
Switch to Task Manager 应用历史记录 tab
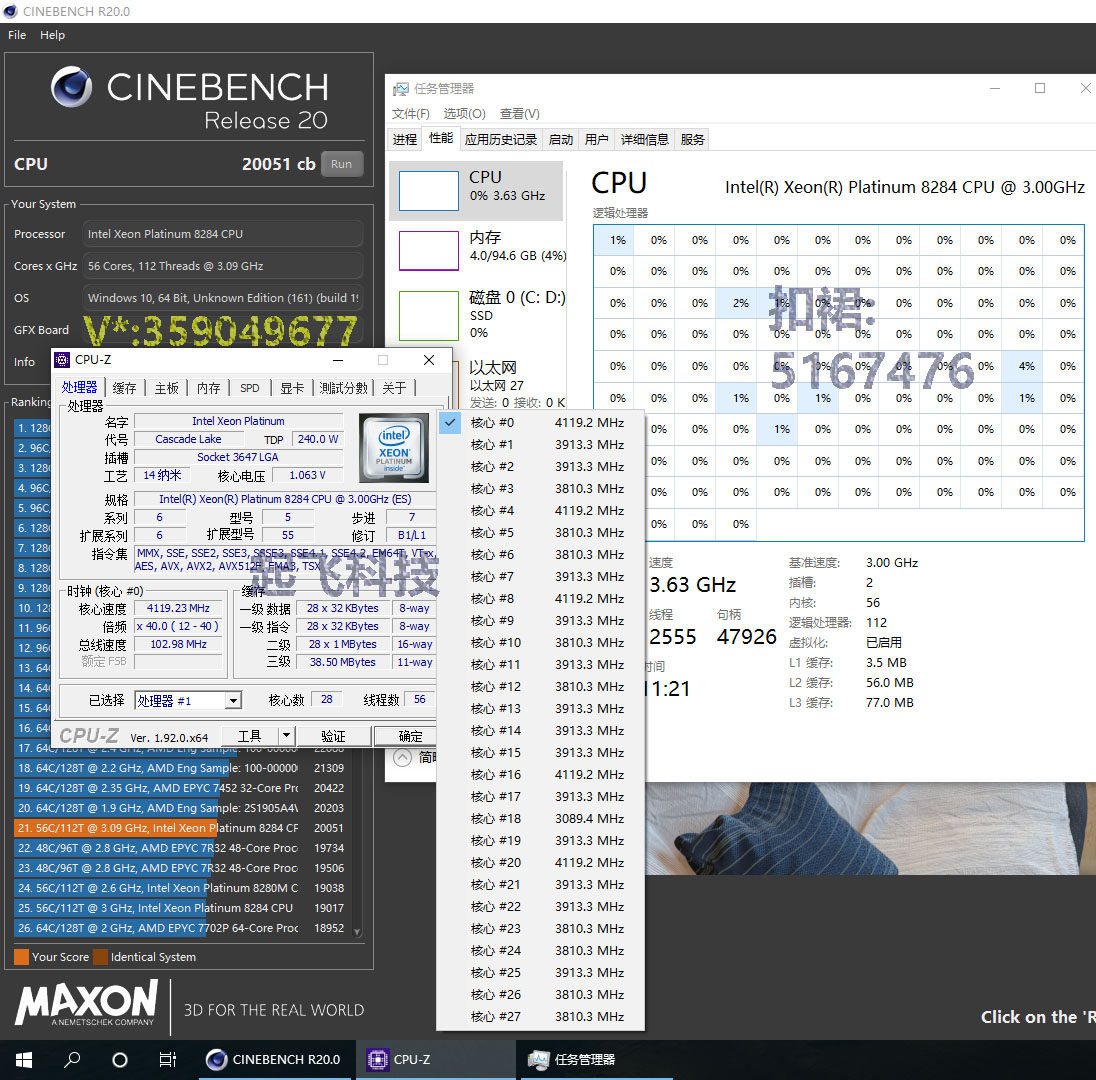tap(500, 140)
